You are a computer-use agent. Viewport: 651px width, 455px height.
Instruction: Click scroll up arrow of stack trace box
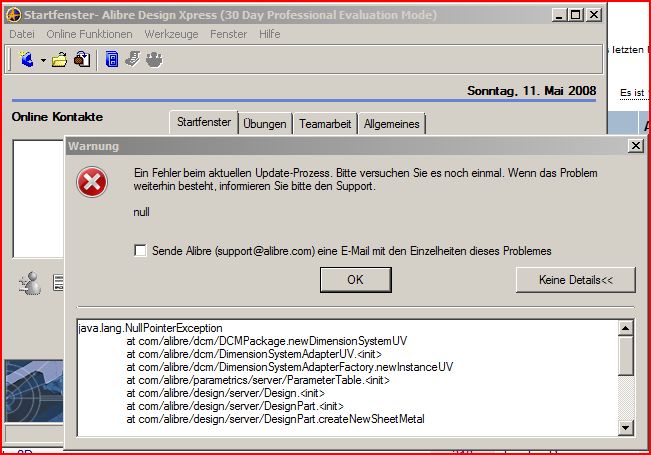625,328
